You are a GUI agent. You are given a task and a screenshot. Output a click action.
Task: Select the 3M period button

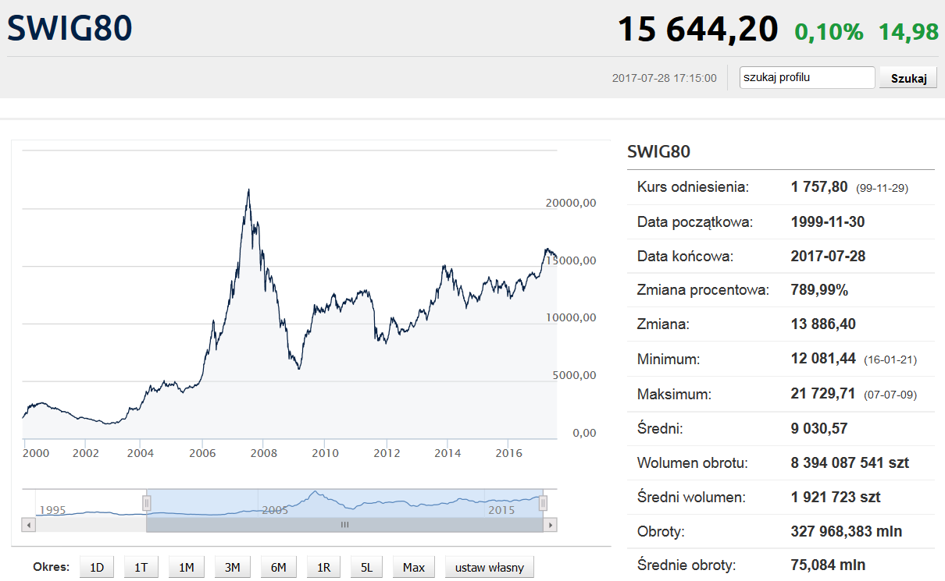tap(232, 567)
